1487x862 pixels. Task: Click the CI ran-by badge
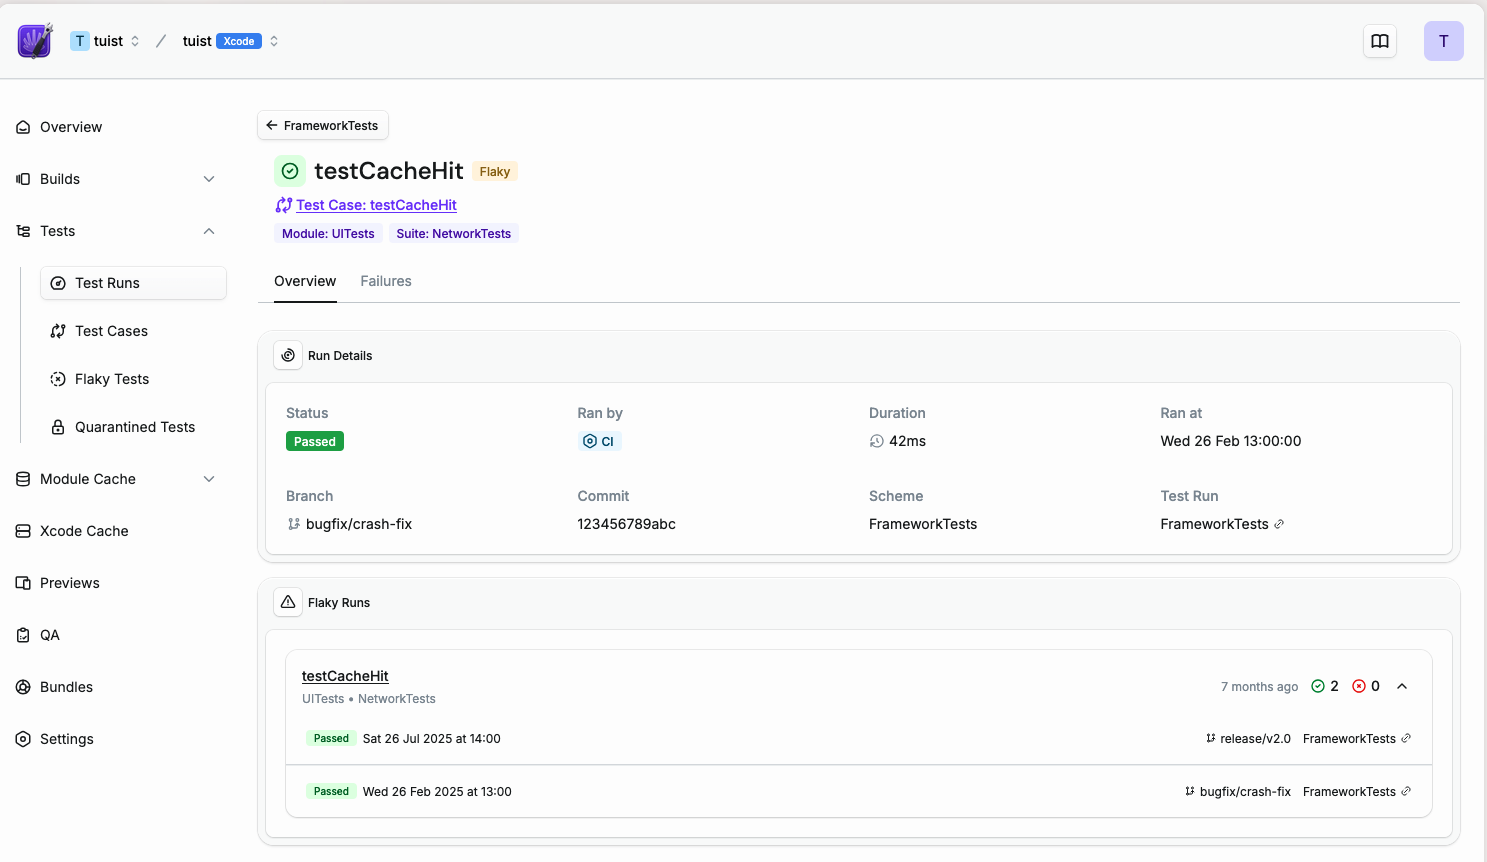tap(599, 440)
